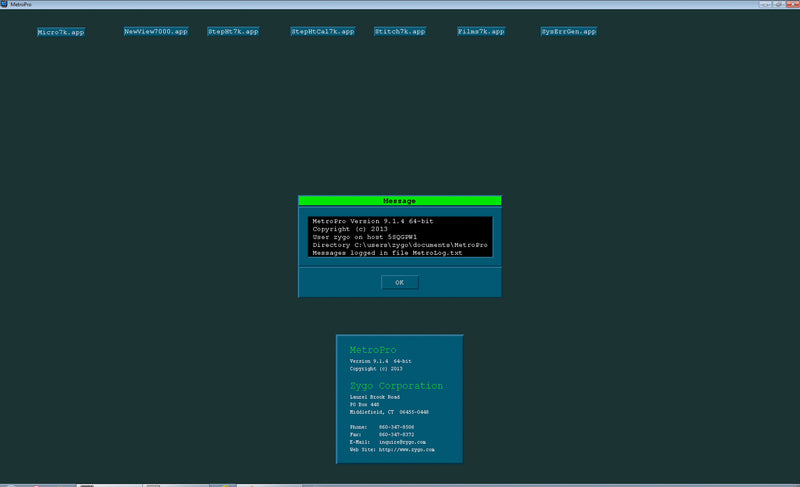800x487 pixels.
Task: Click the http://www.zygo.com web site address
Action: 406,451
